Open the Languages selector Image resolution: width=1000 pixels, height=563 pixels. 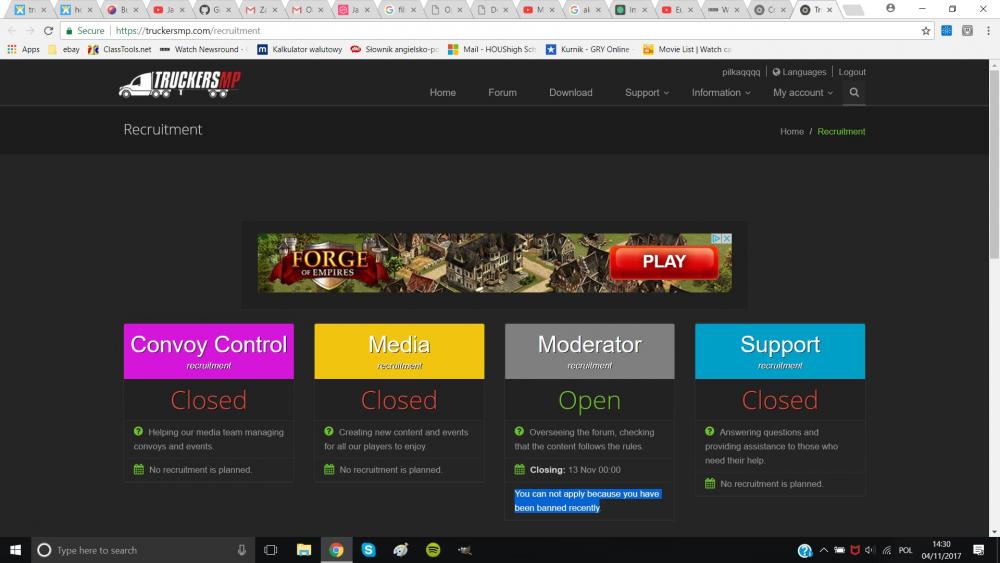[799, 72]
